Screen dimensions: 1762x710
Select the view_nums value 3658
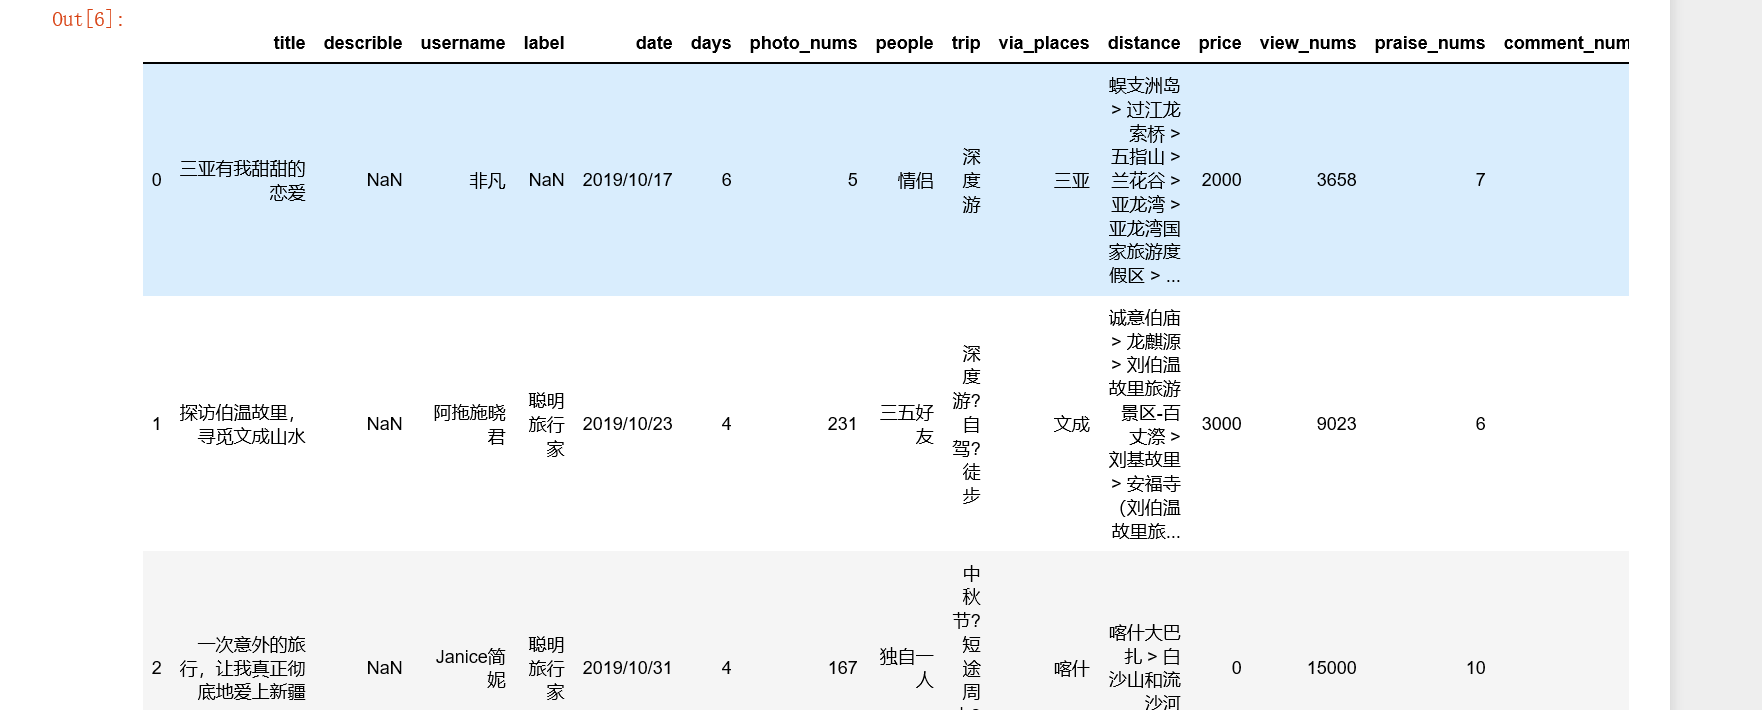pyautogui.click(x=1336, y=180)
